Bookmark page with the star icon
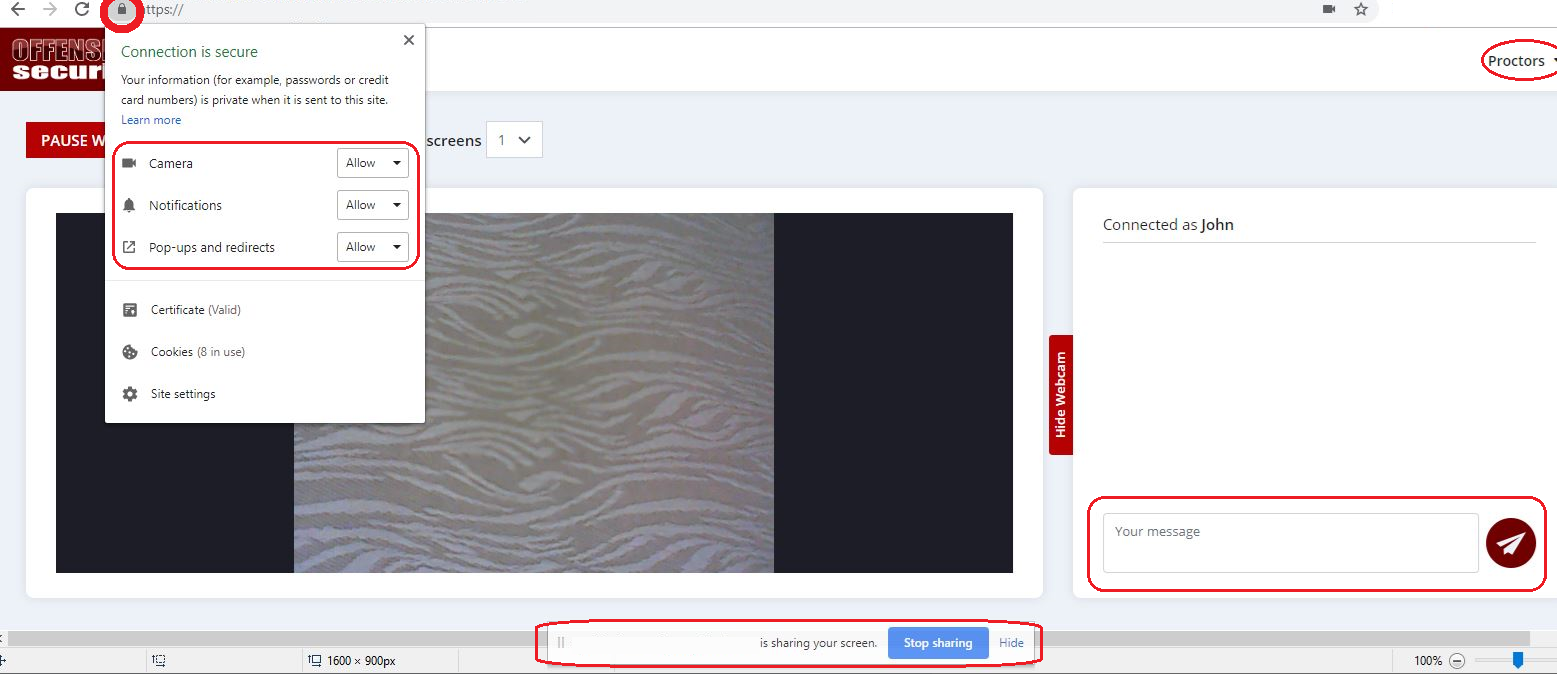 [1360, 10]
